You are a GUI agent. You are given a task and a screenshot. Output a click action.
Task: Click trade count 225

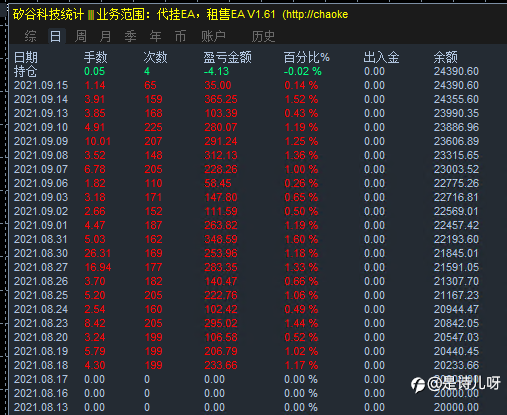pyautogui.click(x=153, y=127)
